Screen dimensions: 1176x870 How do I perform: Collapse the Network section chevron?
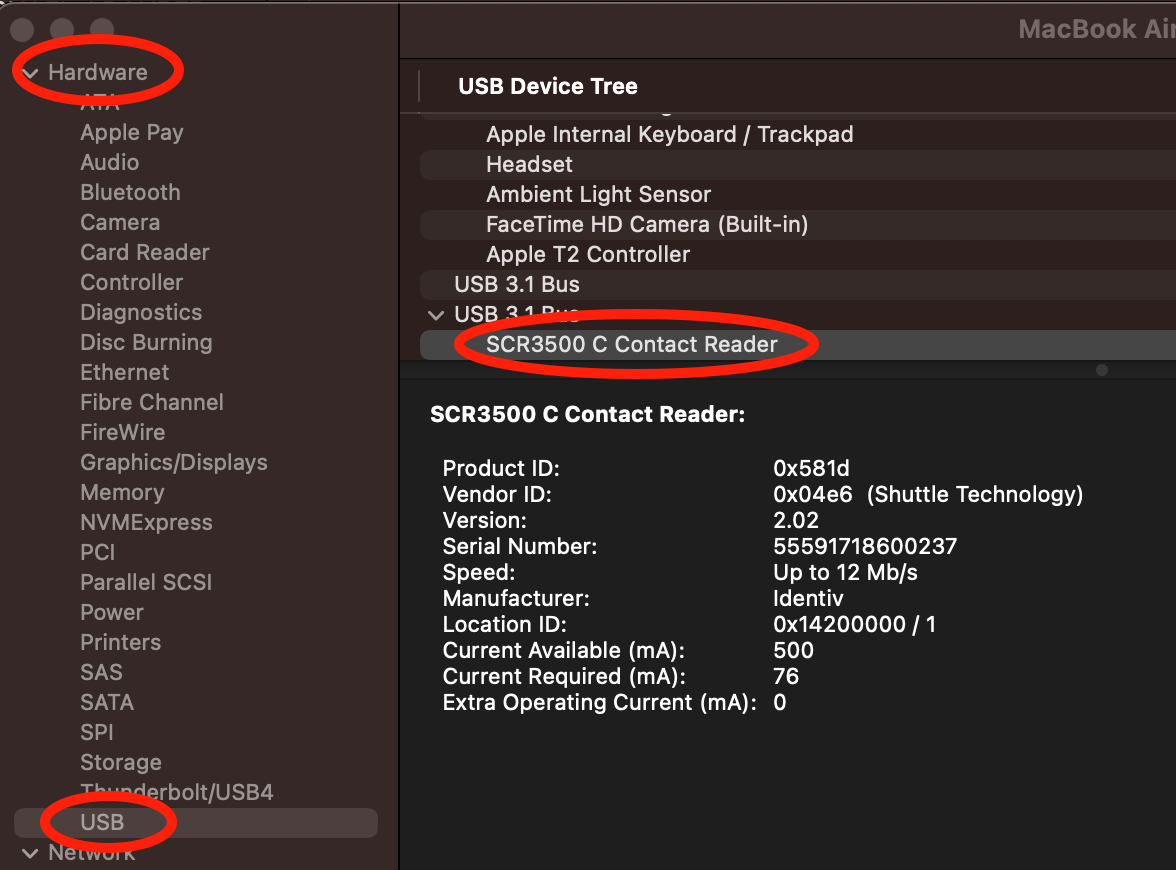point(30,853)
